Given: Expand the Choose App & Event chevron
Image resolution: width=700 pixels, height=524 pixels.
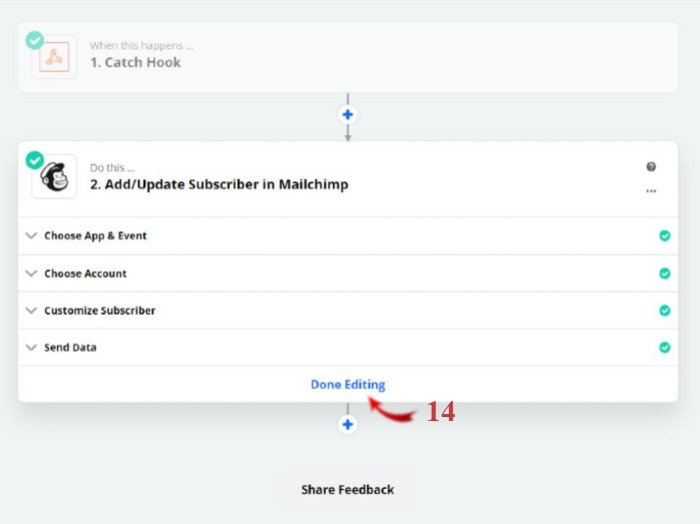Looking at the screenshot, I should point(31,235).
